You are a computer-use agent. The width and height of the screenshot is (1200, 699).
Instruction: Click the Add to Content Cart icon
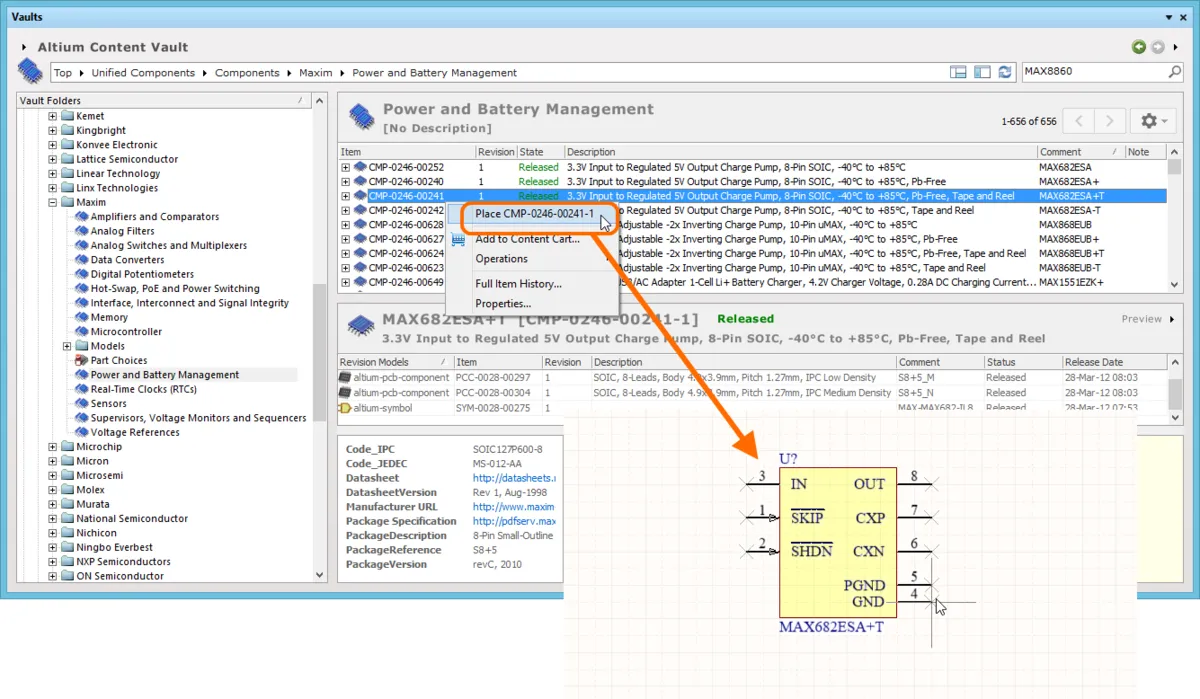[x=459, y=239]
